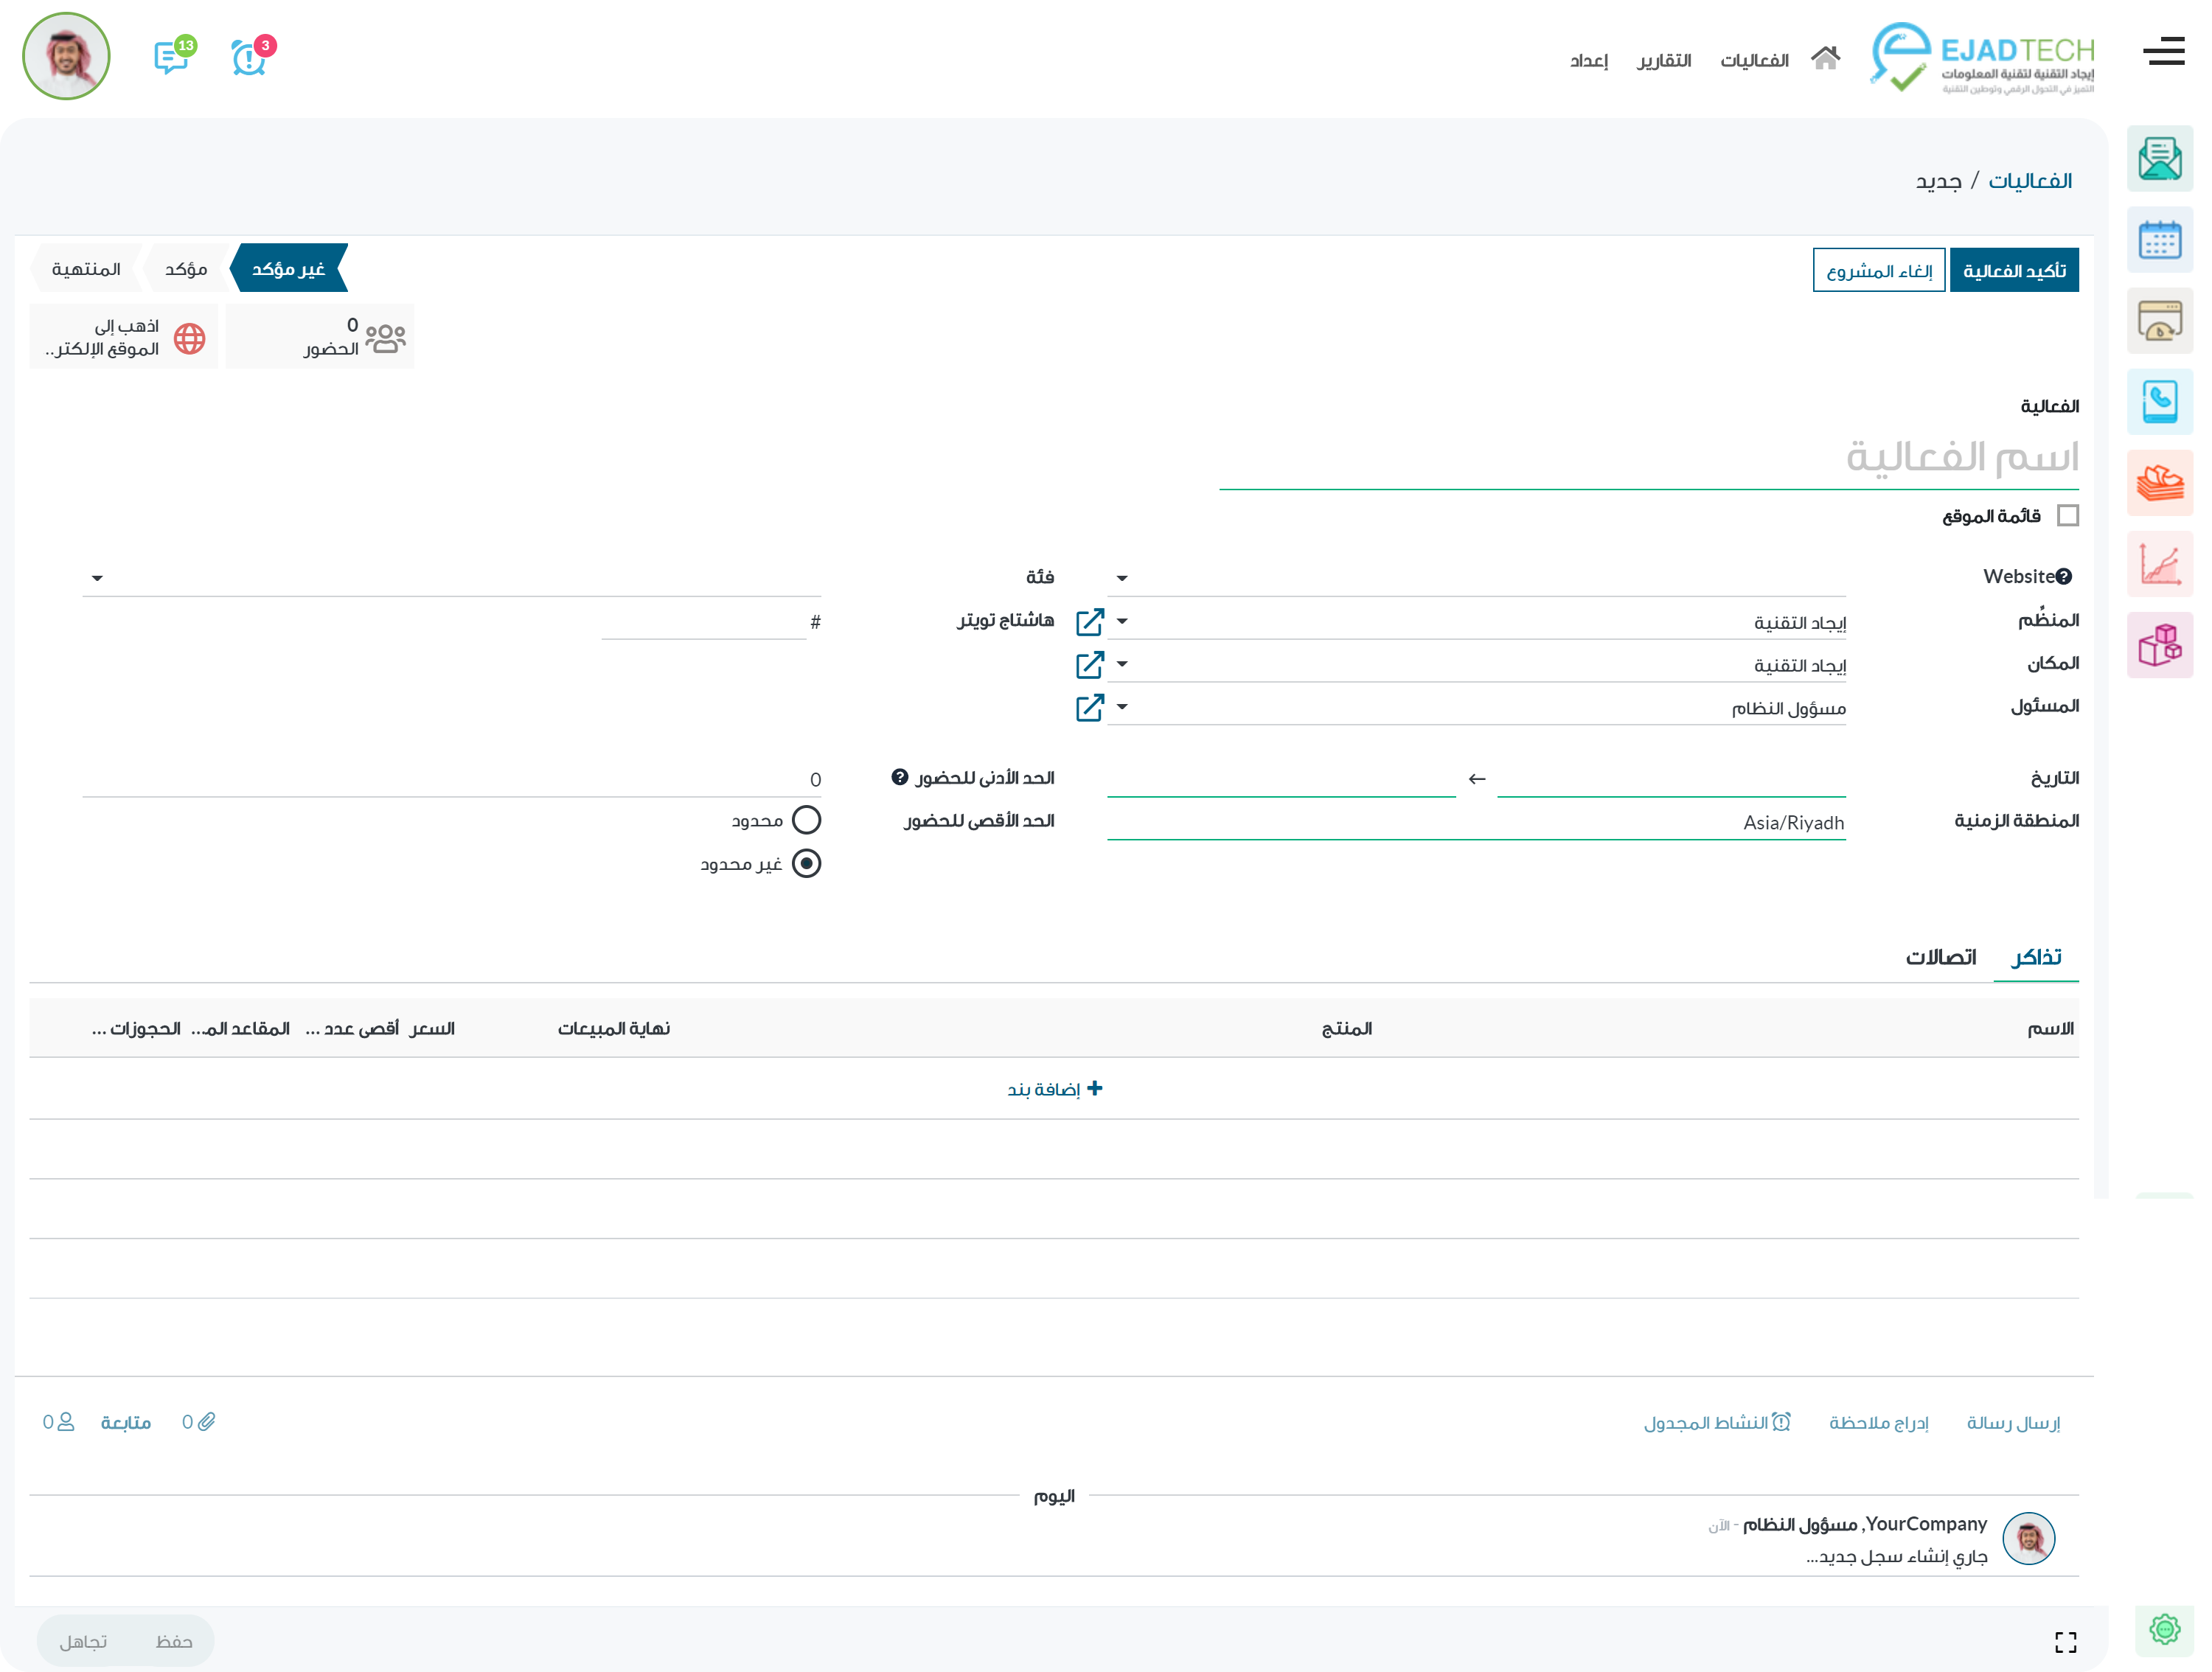This screenshot has width=2212, height=1672.
Task: Click إضافة بند link
Action: pos(1054,1088)
